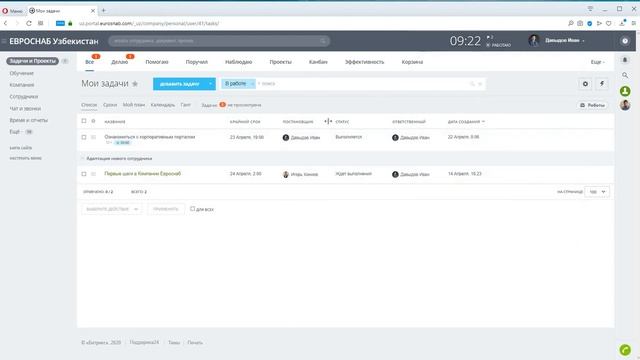The image size is (640, 360).
Task: Open Чат и звонки in left sidebar
Action: pos(25,109)
